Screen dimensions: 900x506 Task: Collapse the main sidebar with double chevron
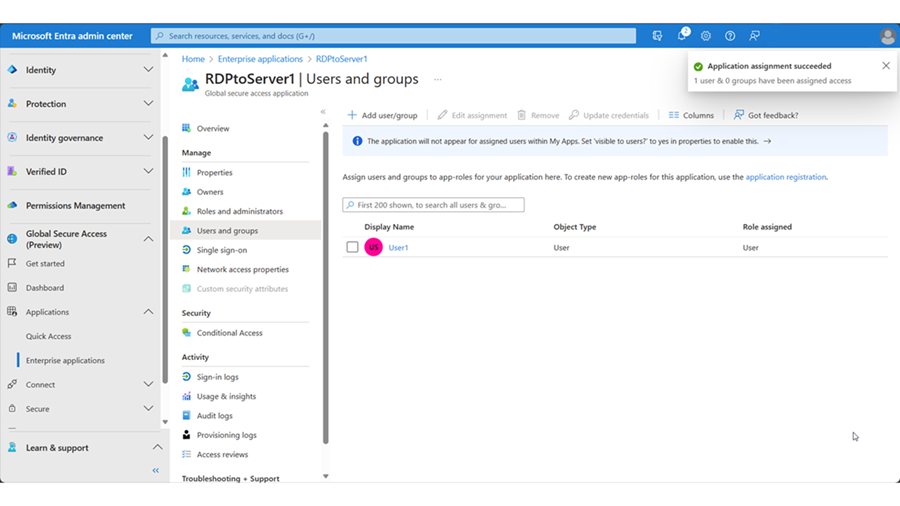[156, 470]
